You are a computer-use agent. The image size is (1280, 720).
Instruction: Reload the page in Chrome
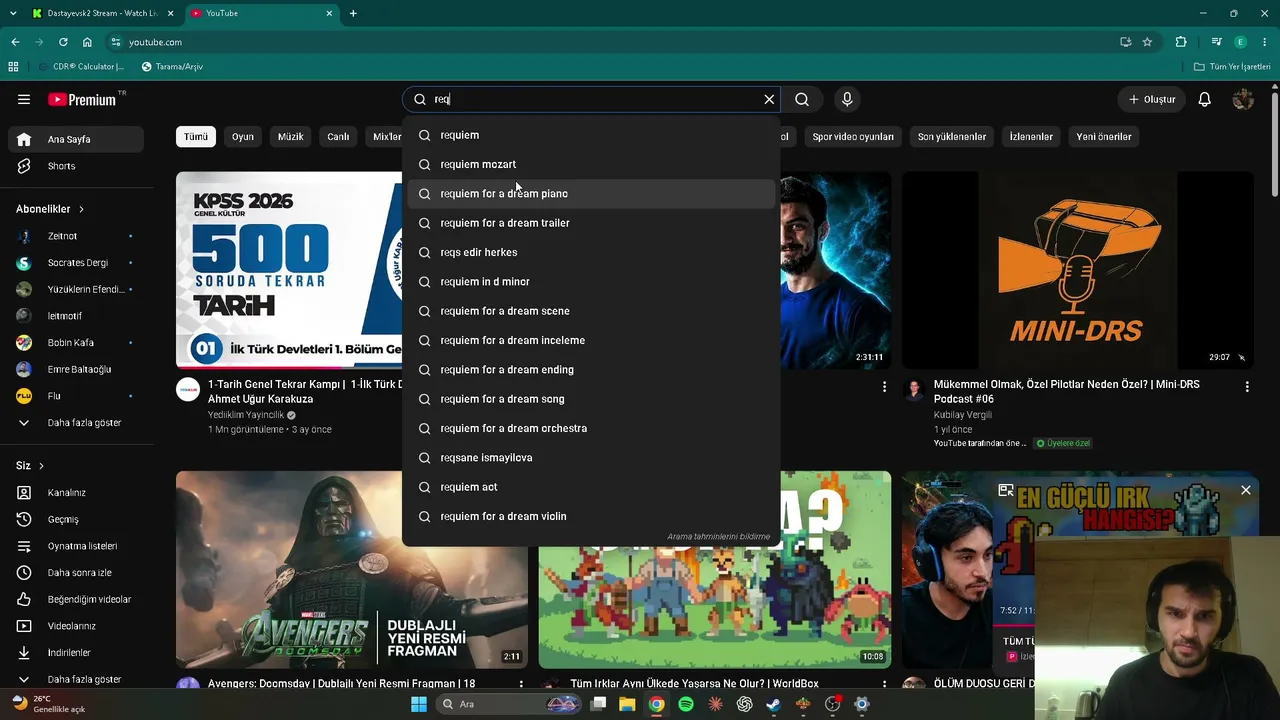[63, 42]
